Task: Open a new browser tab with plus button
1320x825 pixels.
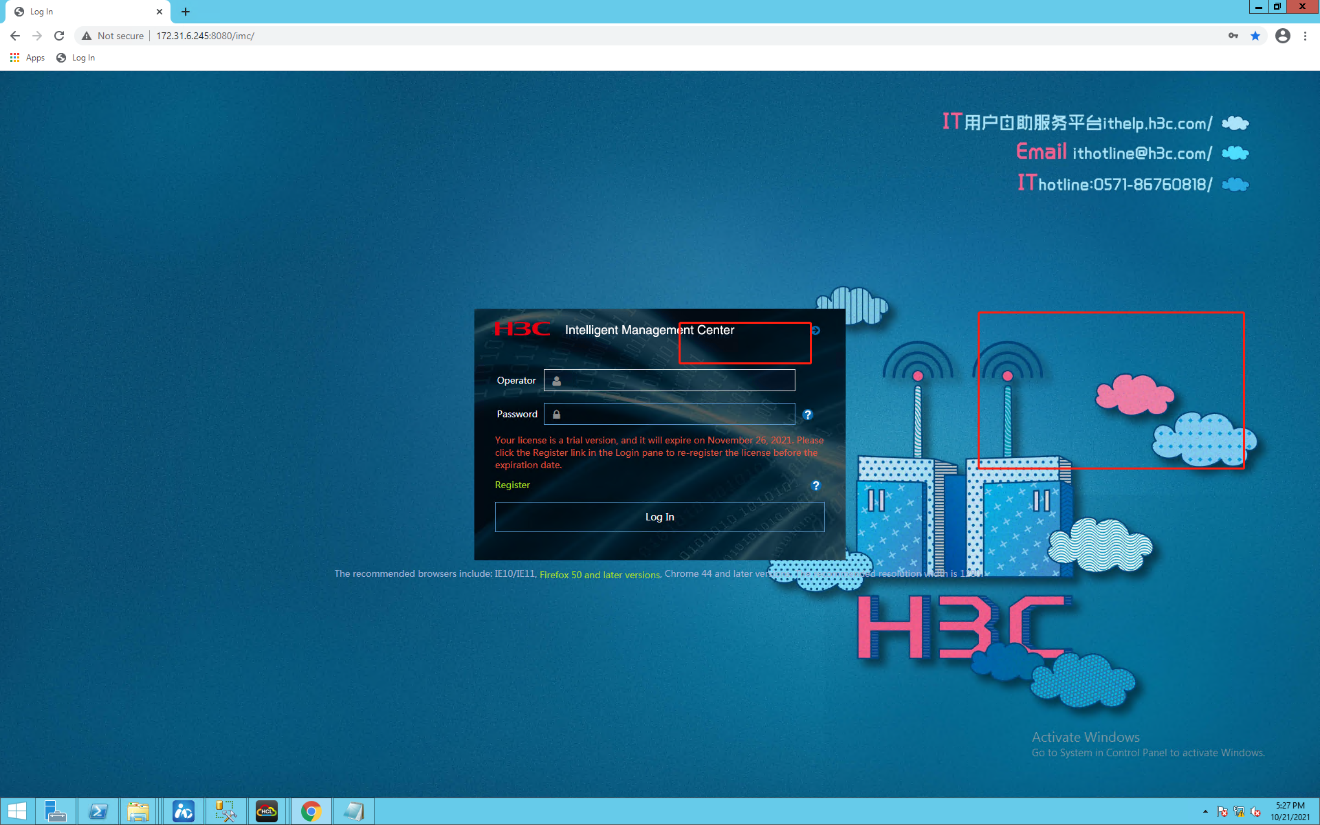Action: click(185, 12)
